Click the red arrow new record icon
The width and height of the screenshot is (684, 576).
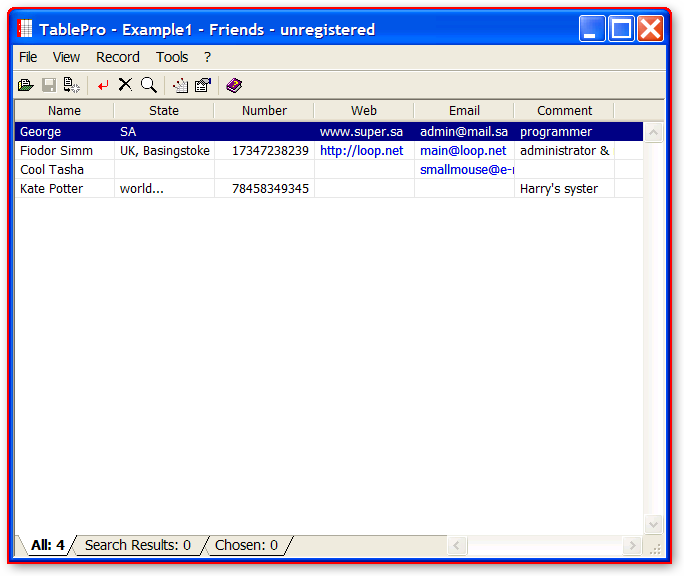103,86
